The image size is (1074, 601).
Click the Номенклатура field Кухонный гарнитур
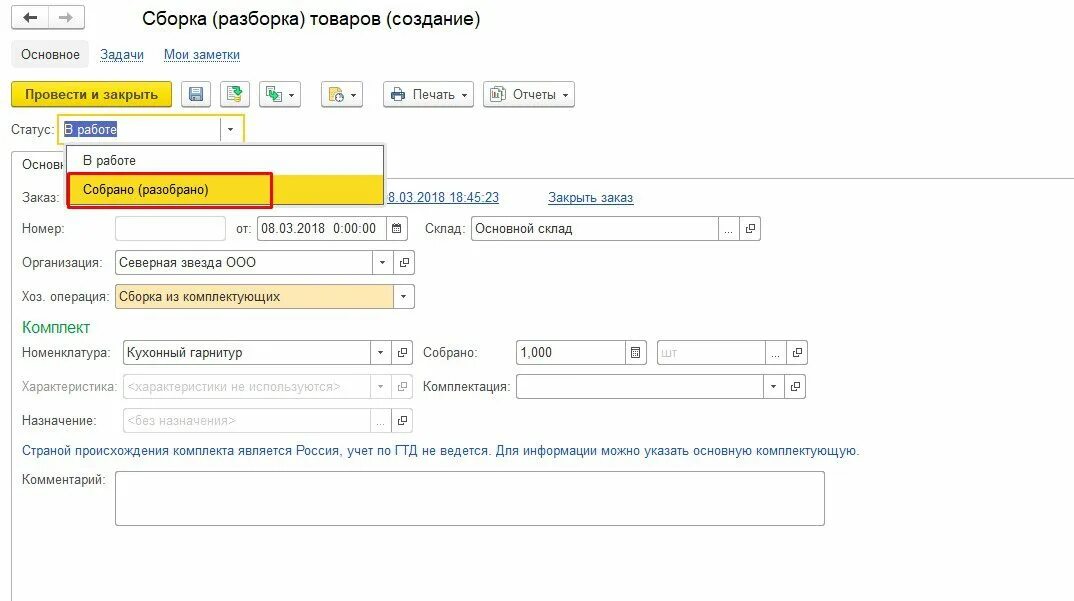(247, 353)
